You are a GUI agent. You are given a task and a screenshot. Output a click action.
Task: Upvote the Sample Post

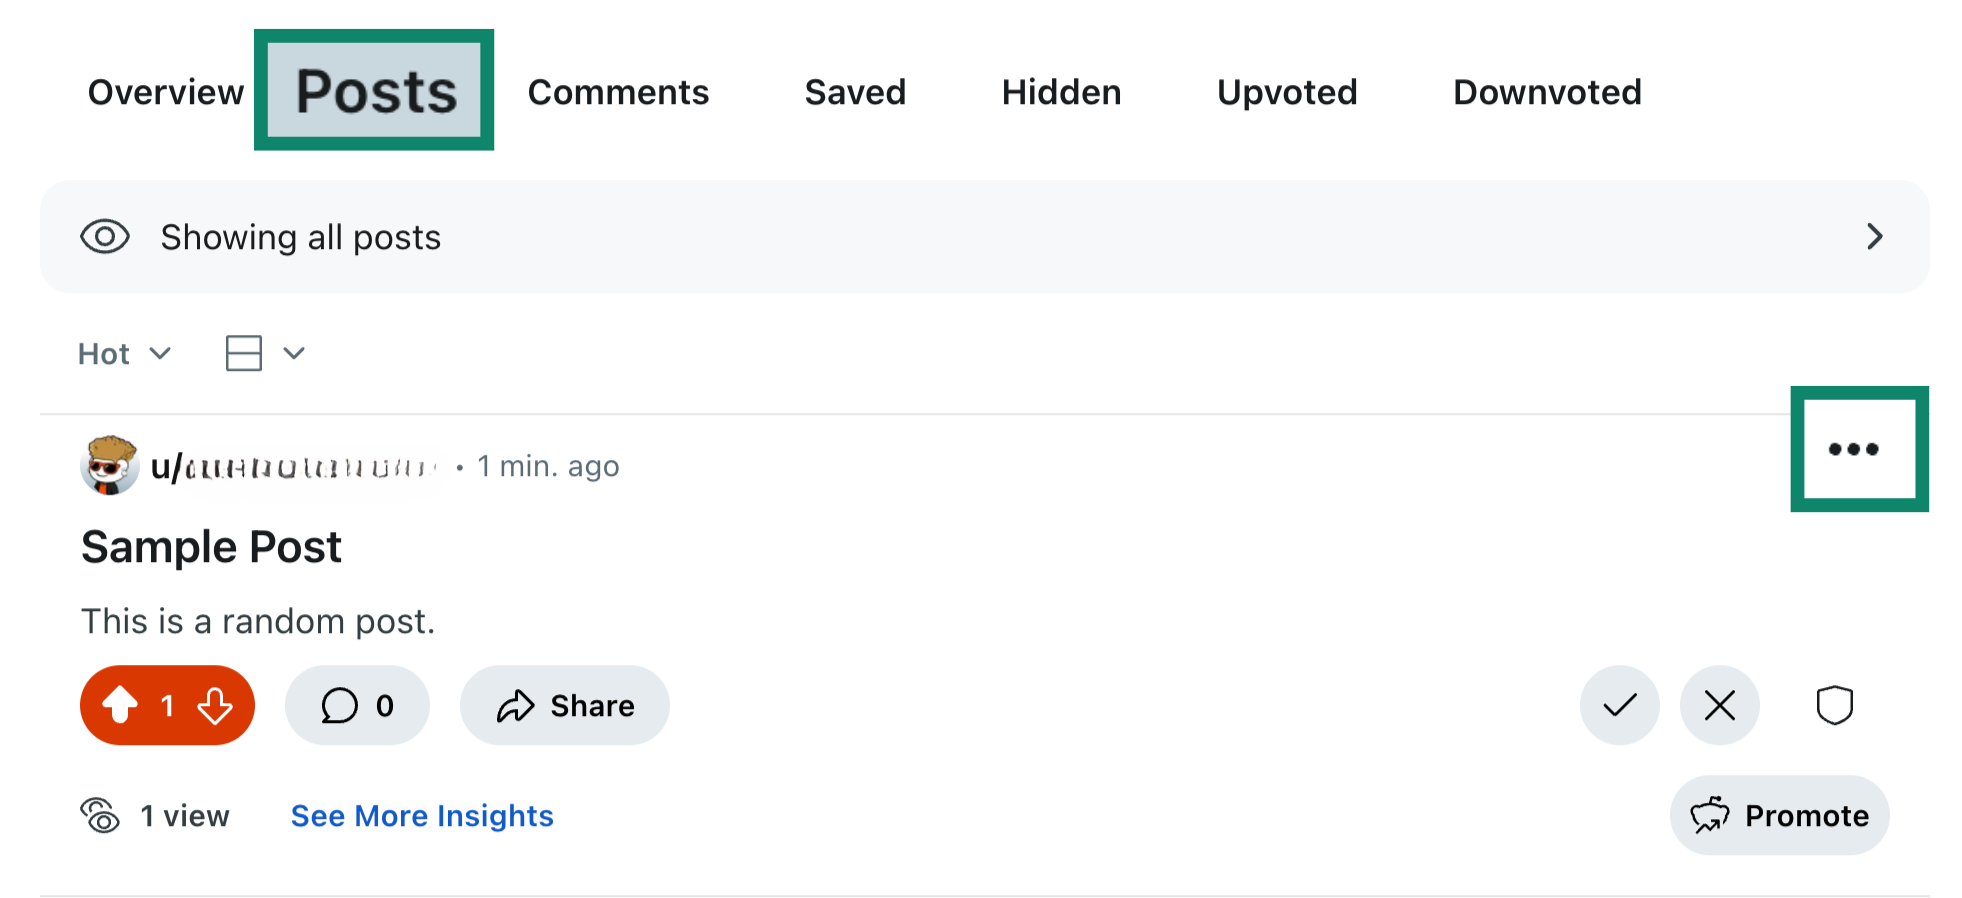120,705
